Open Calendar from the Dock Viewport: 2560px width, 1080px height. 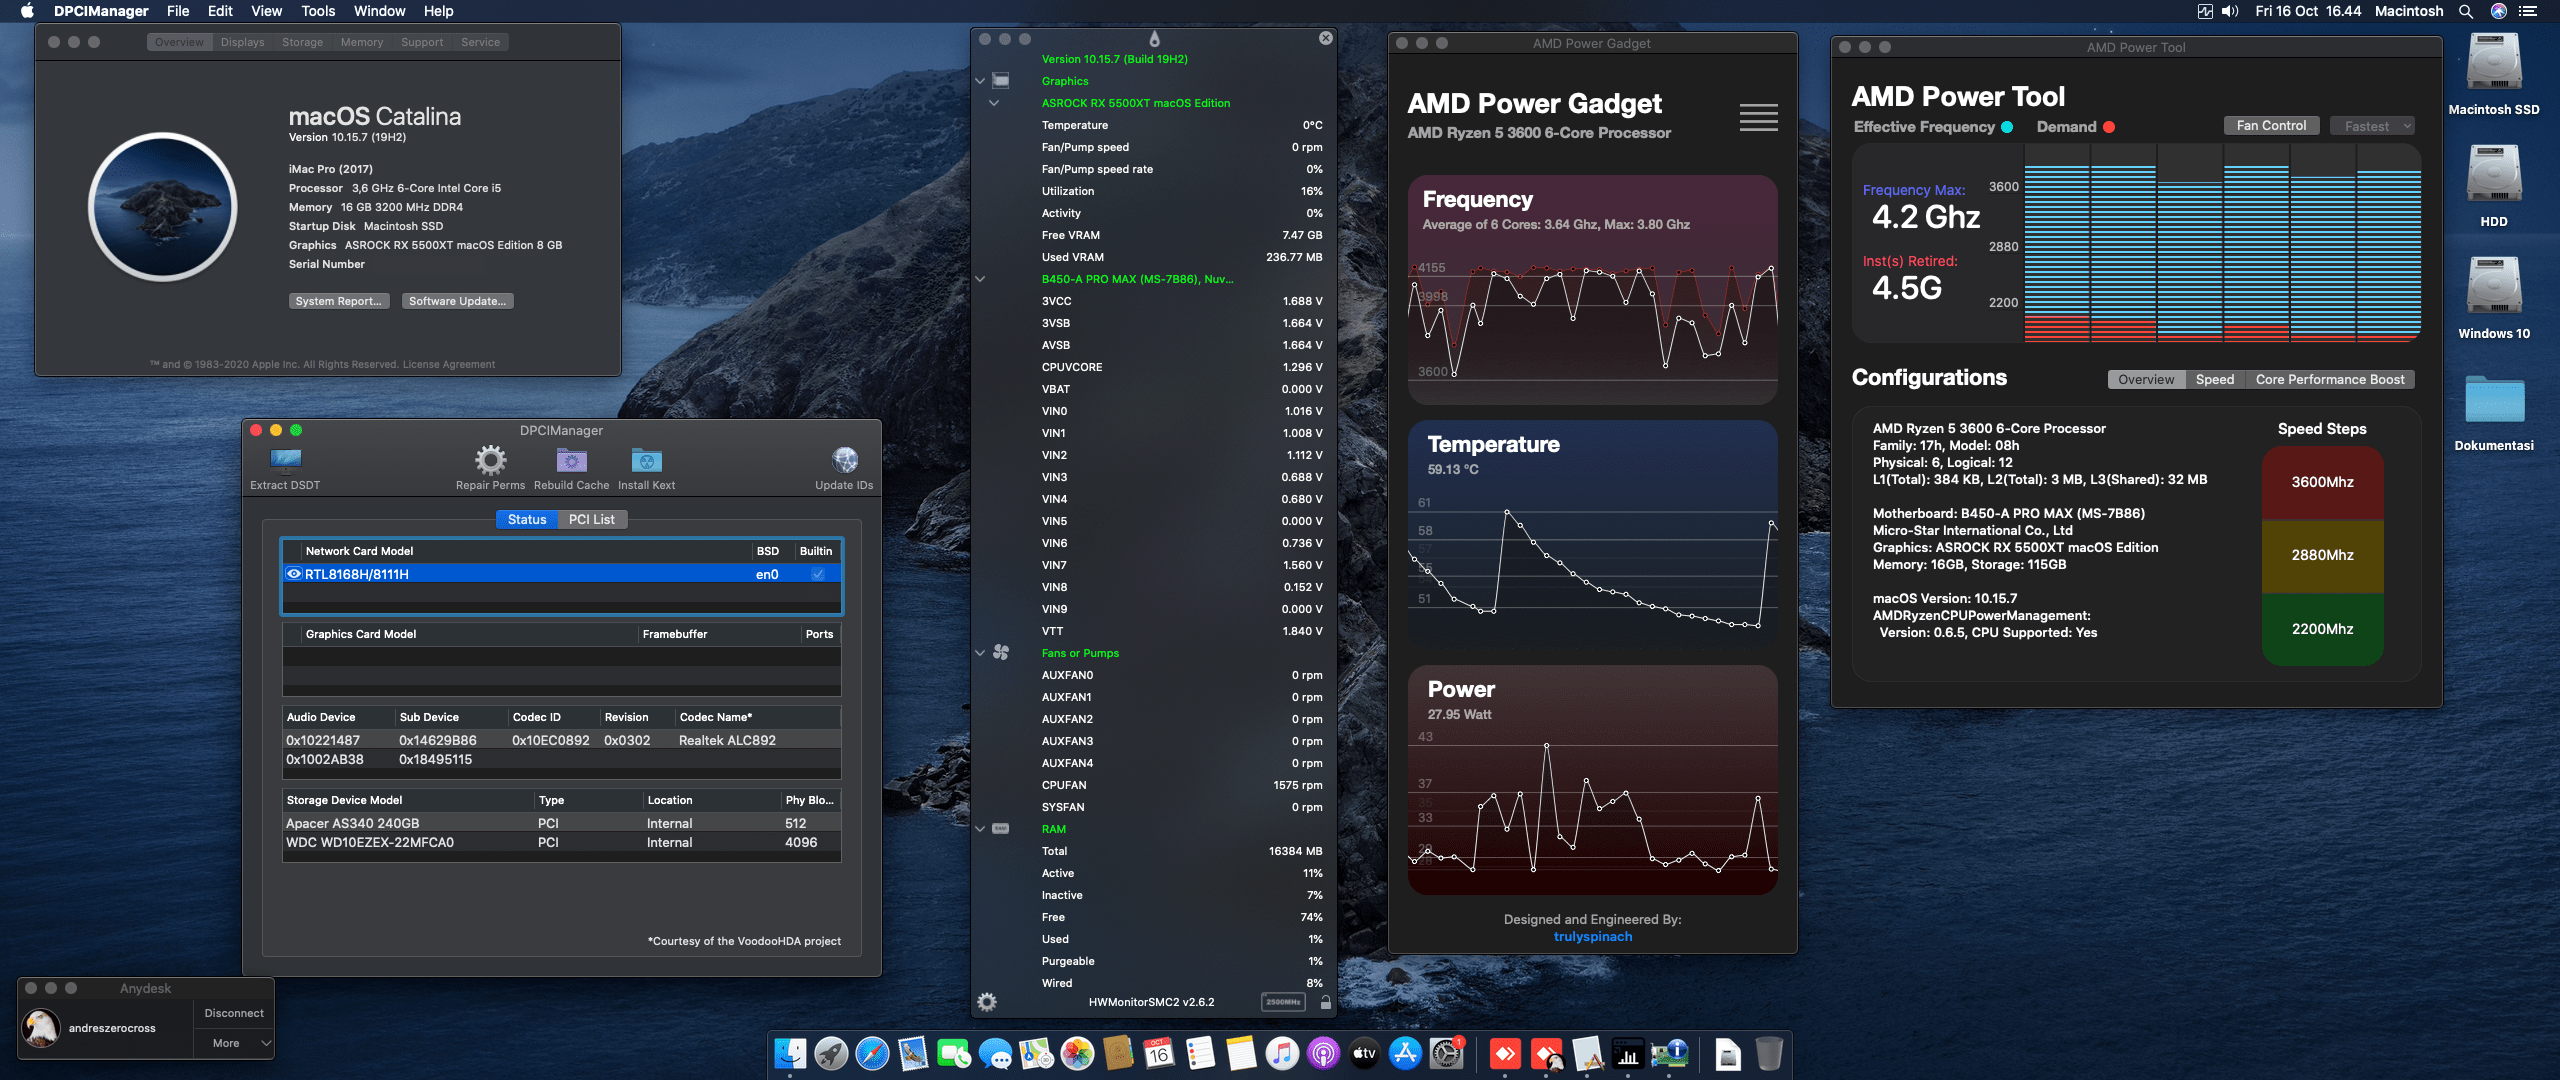tap(1159, 1054)
